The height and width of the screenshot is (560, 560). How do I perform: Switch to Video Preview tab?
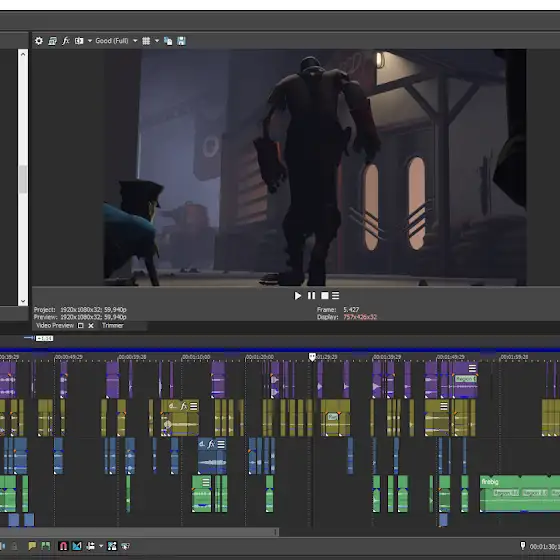coord(55,325)
